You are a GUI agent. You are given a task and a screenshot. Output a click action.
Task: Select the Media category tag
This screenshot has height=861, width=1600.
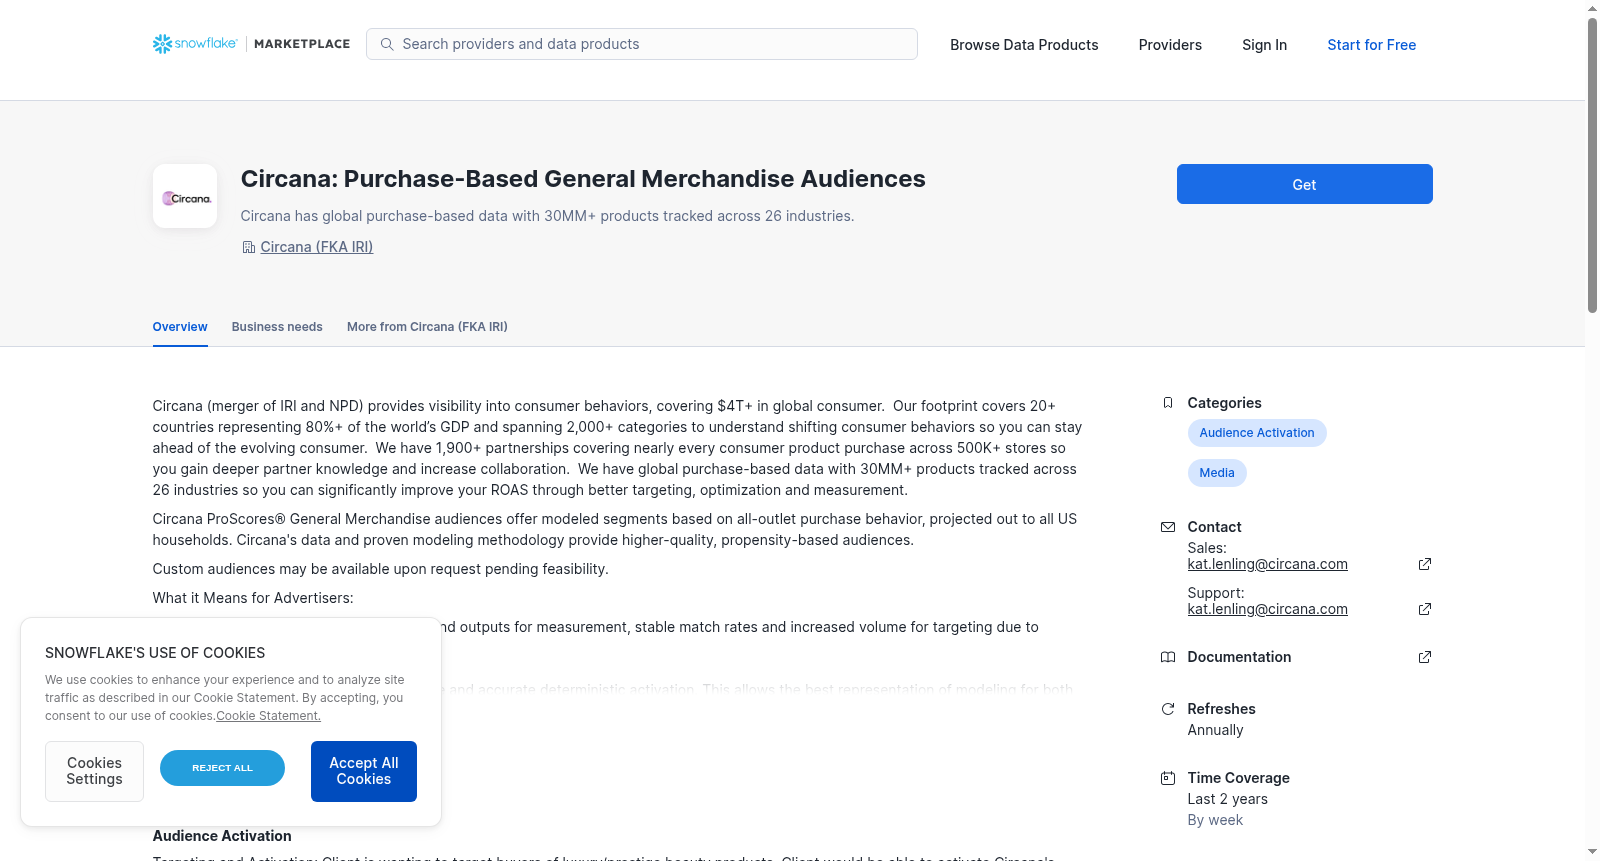coord(1217,473)
